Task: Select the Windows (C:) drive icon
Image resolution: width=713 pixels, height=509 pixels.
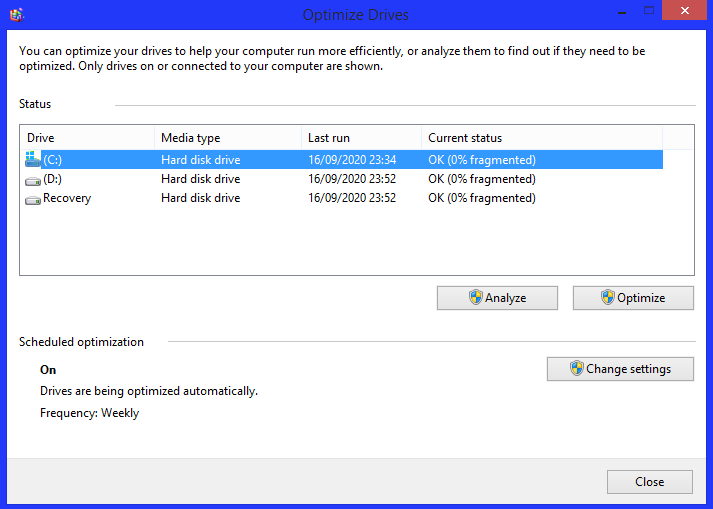Action: pyautogui.click(x=33, y=159)
